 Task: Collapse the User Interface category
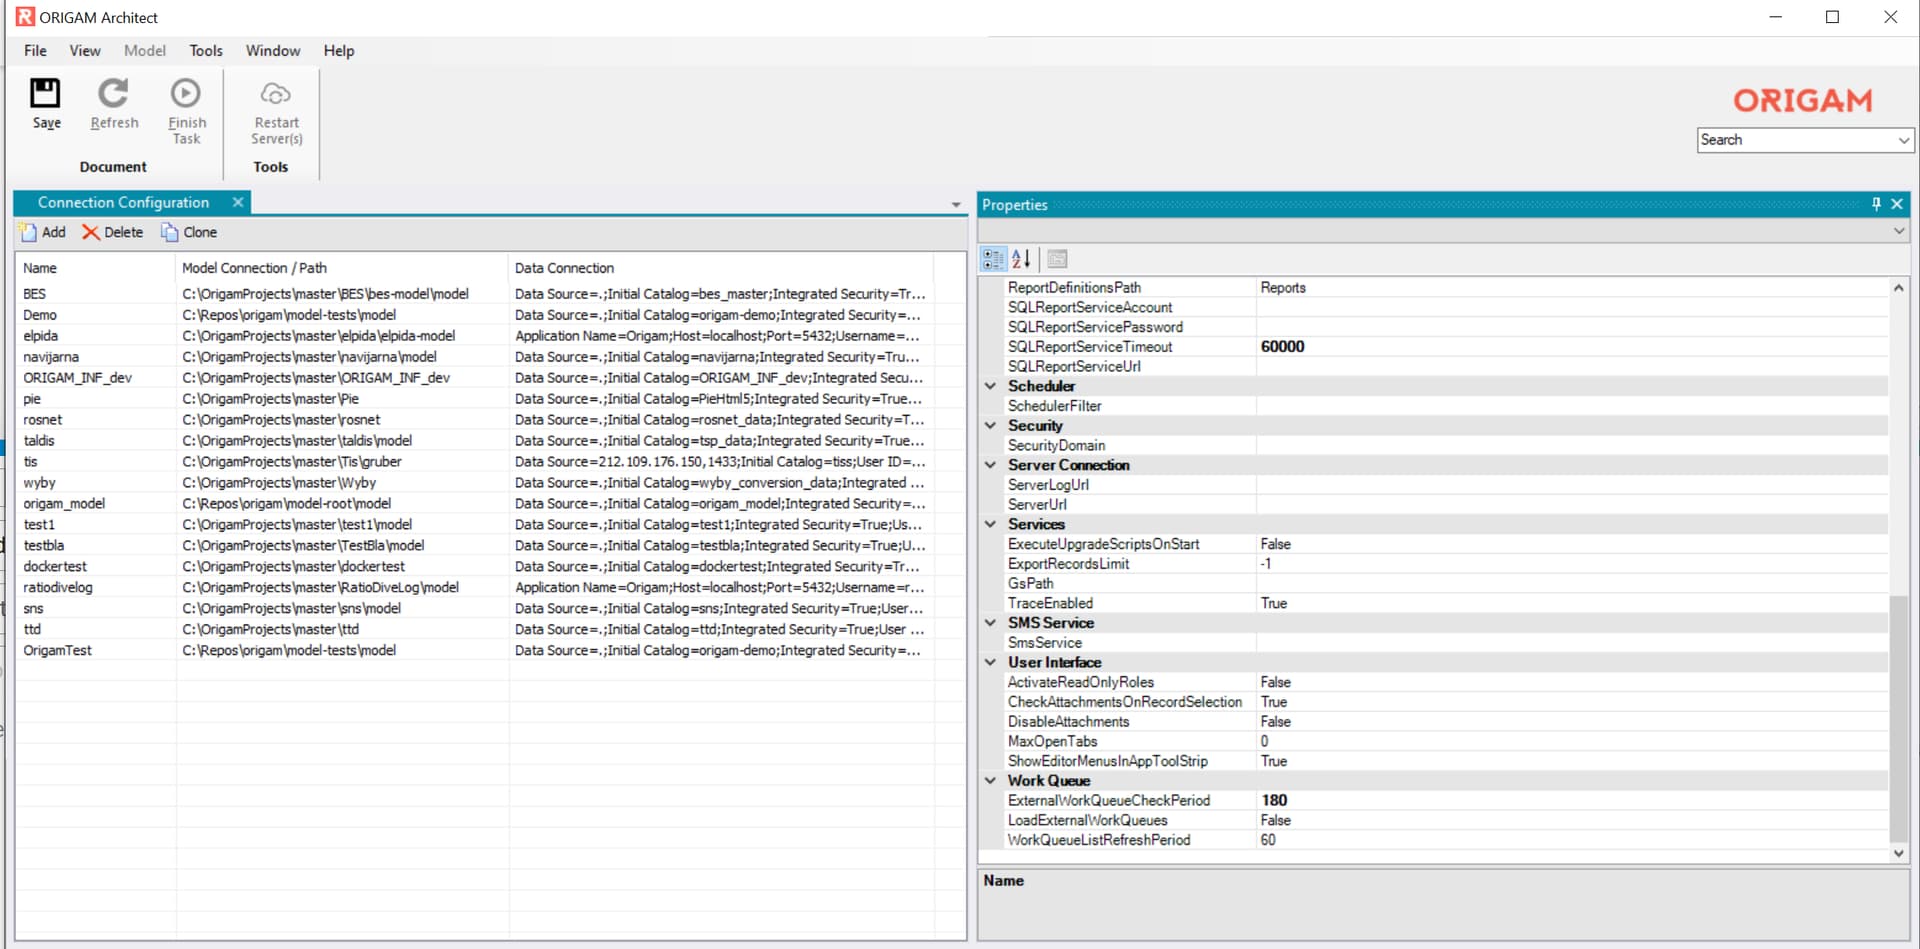pos(990,662)
